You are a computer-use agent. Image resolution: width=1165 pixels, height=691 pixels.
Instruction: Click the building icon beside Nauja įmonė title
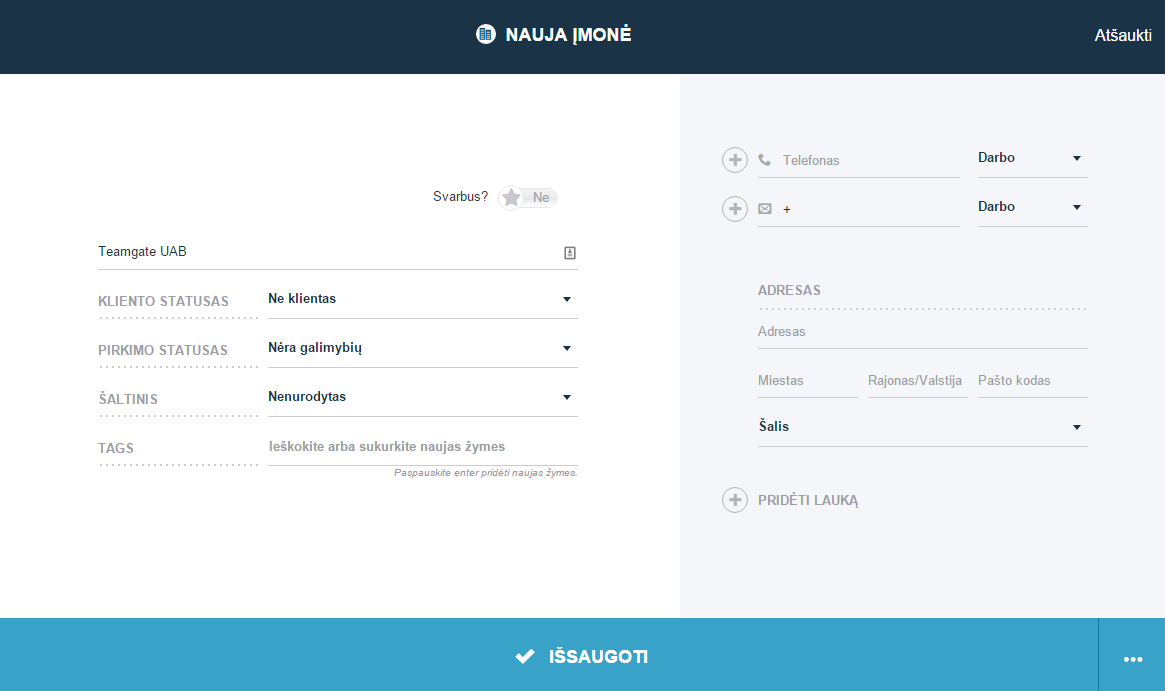click(x=485, y=34)
